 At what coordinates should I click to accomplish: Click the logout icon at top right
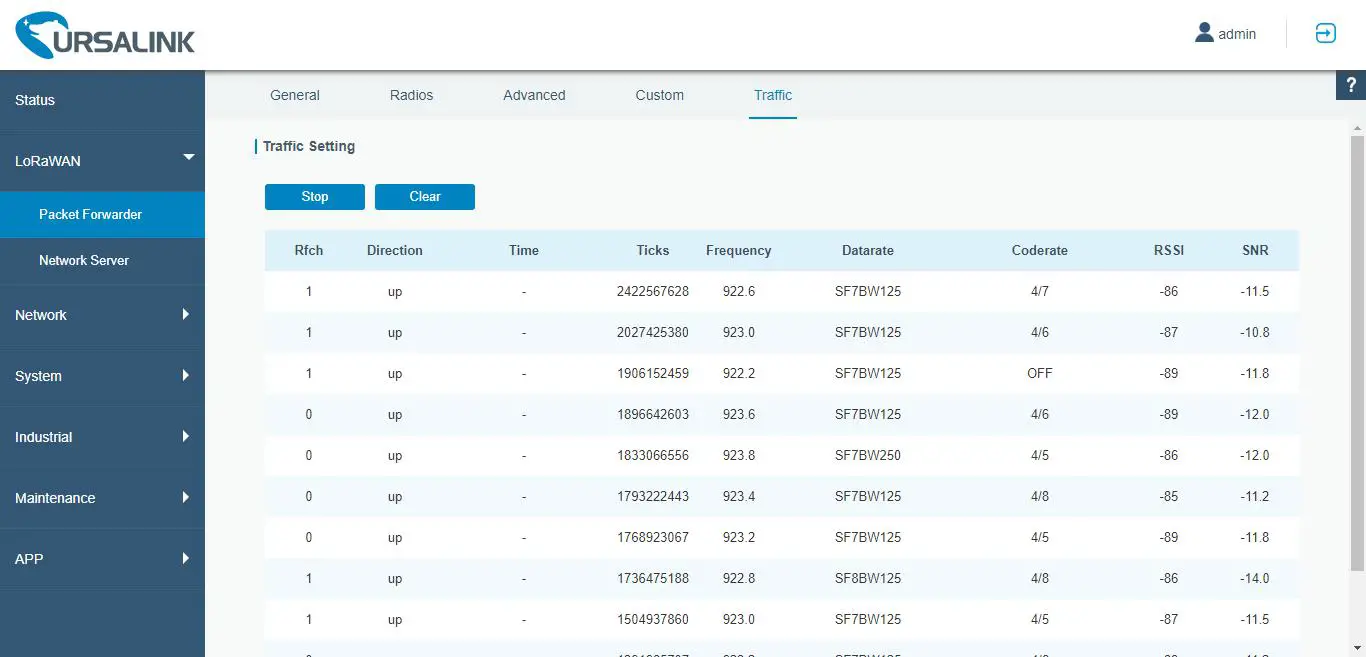click(x=1325, y=33)
